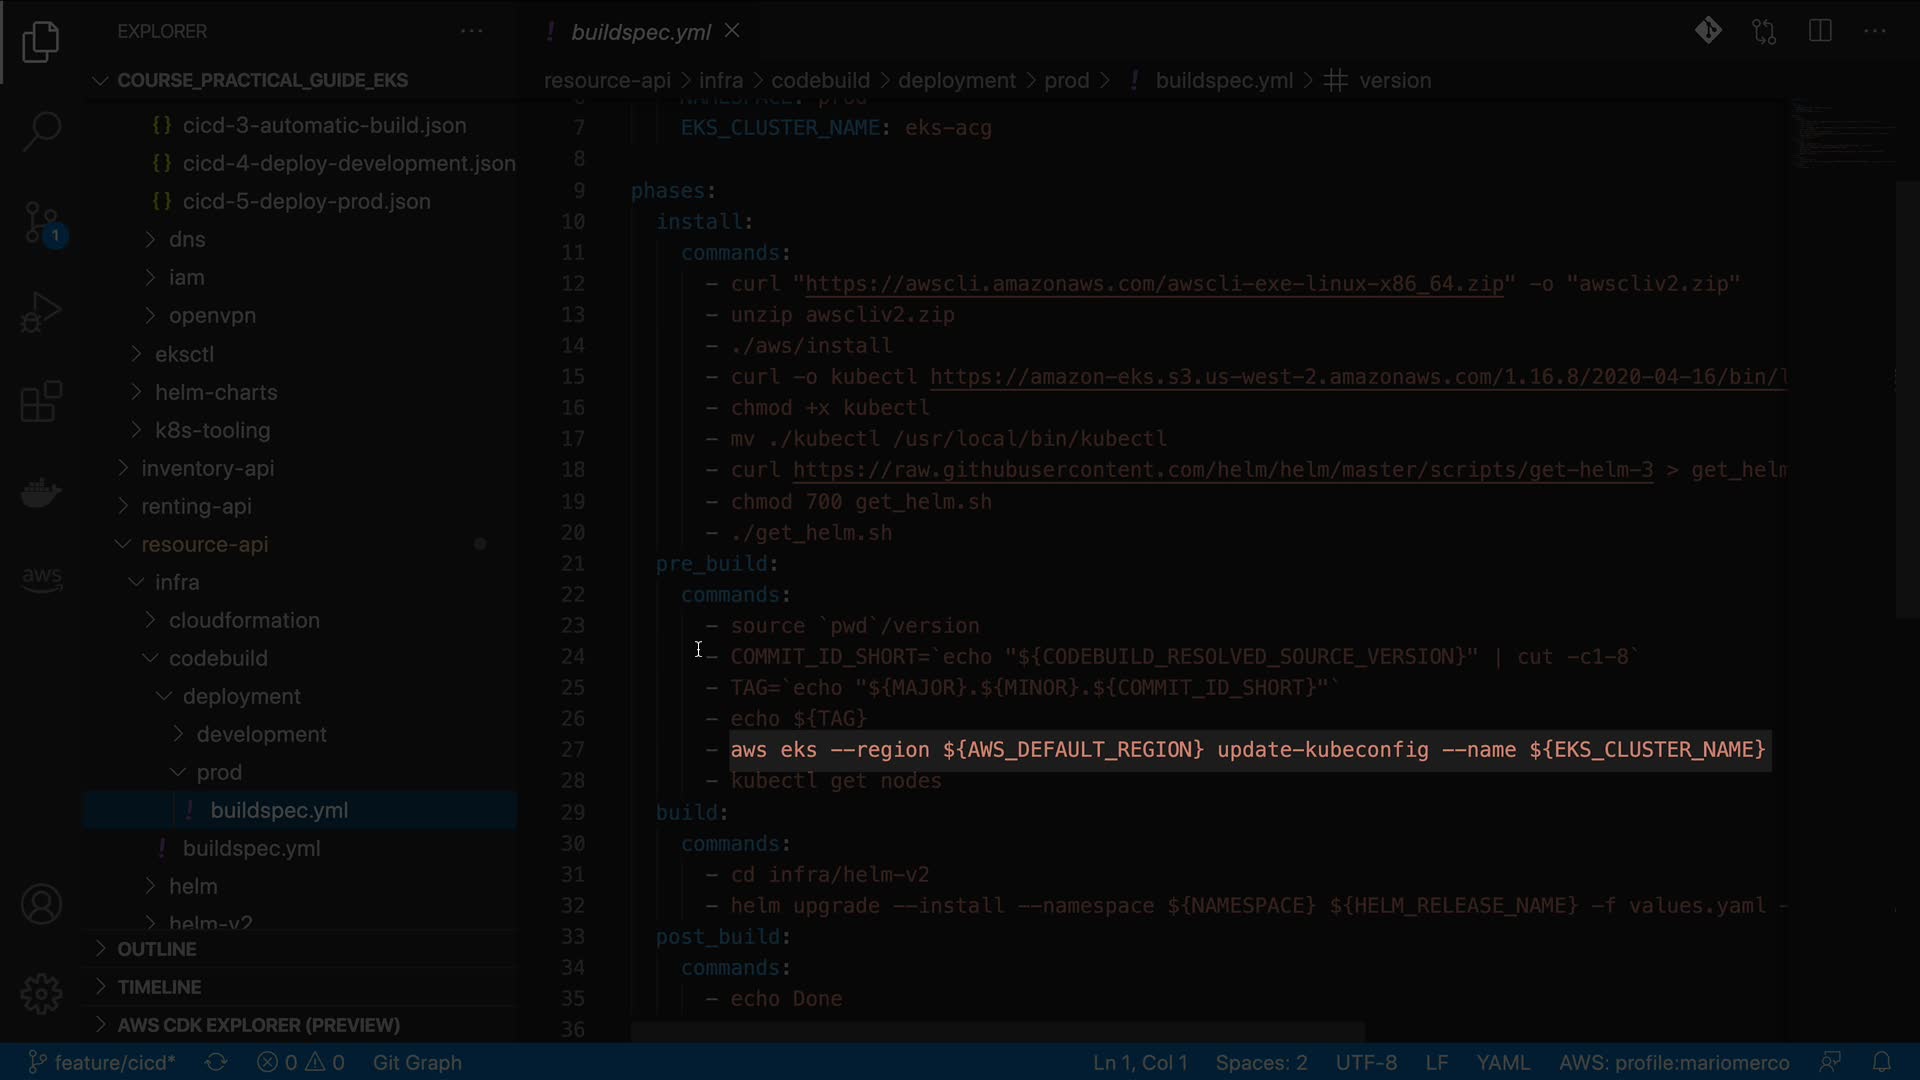Expand the TIMELINE section
The image size is (1920, 1080).
[x=159, y=987]
